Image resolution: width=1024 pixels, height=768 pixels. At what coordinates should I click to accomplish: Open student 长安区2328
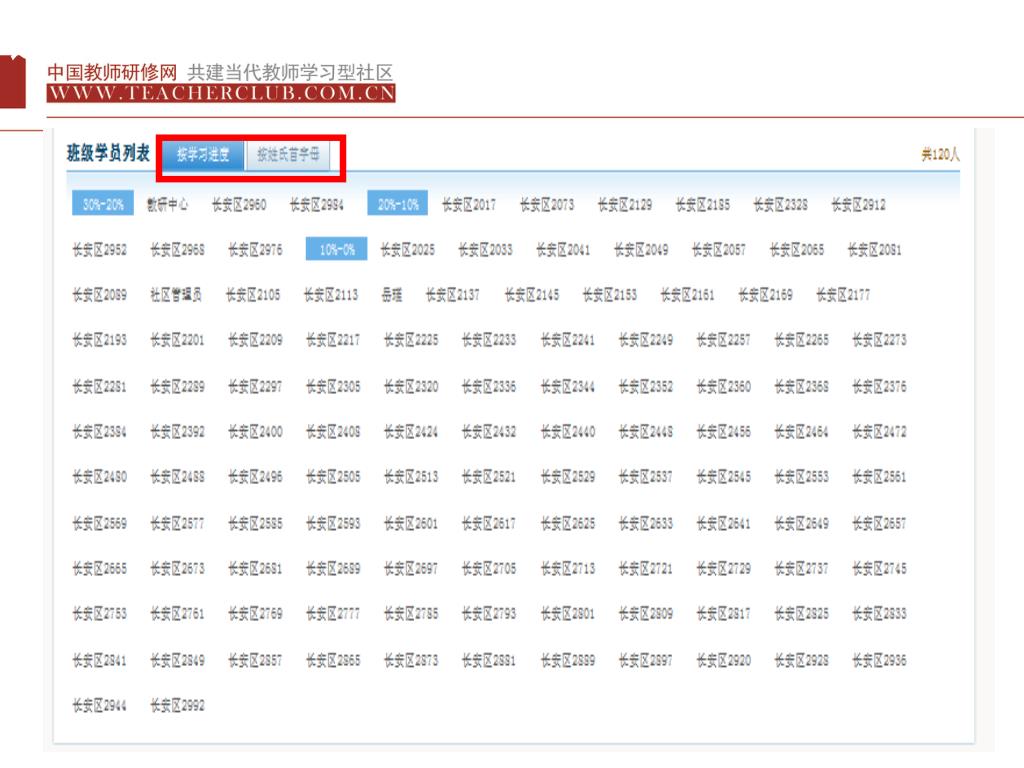[780, 205]
